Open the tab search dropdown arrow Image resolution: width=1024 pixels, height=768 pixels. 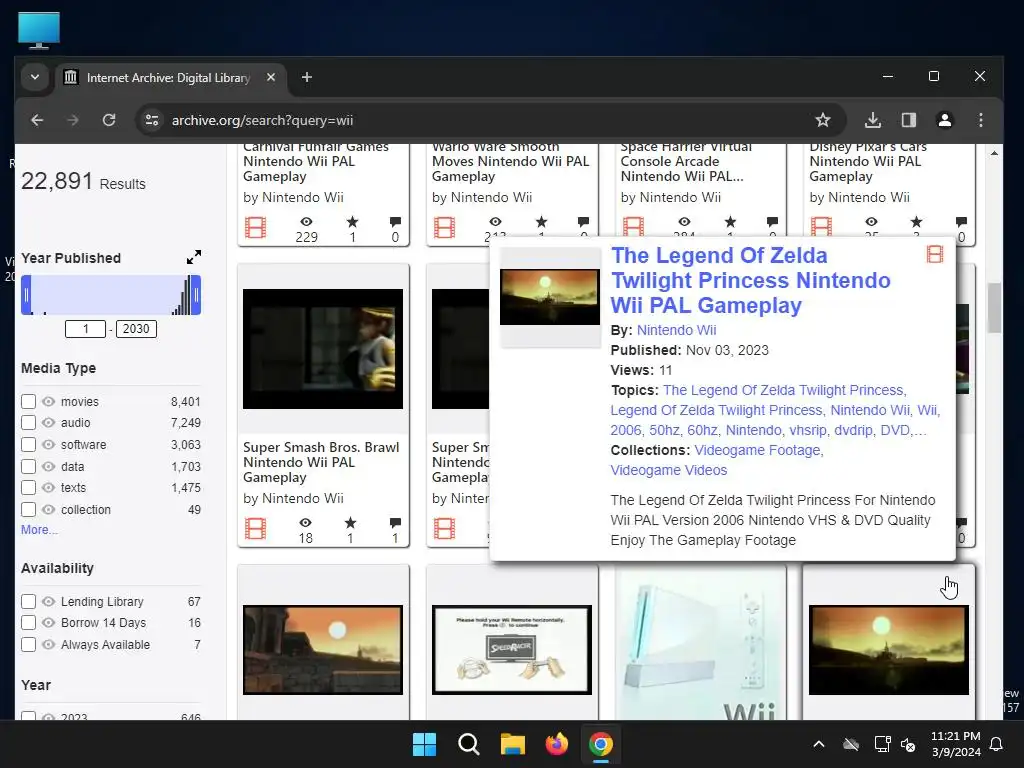pyautogui.click(x=35, y=77)
